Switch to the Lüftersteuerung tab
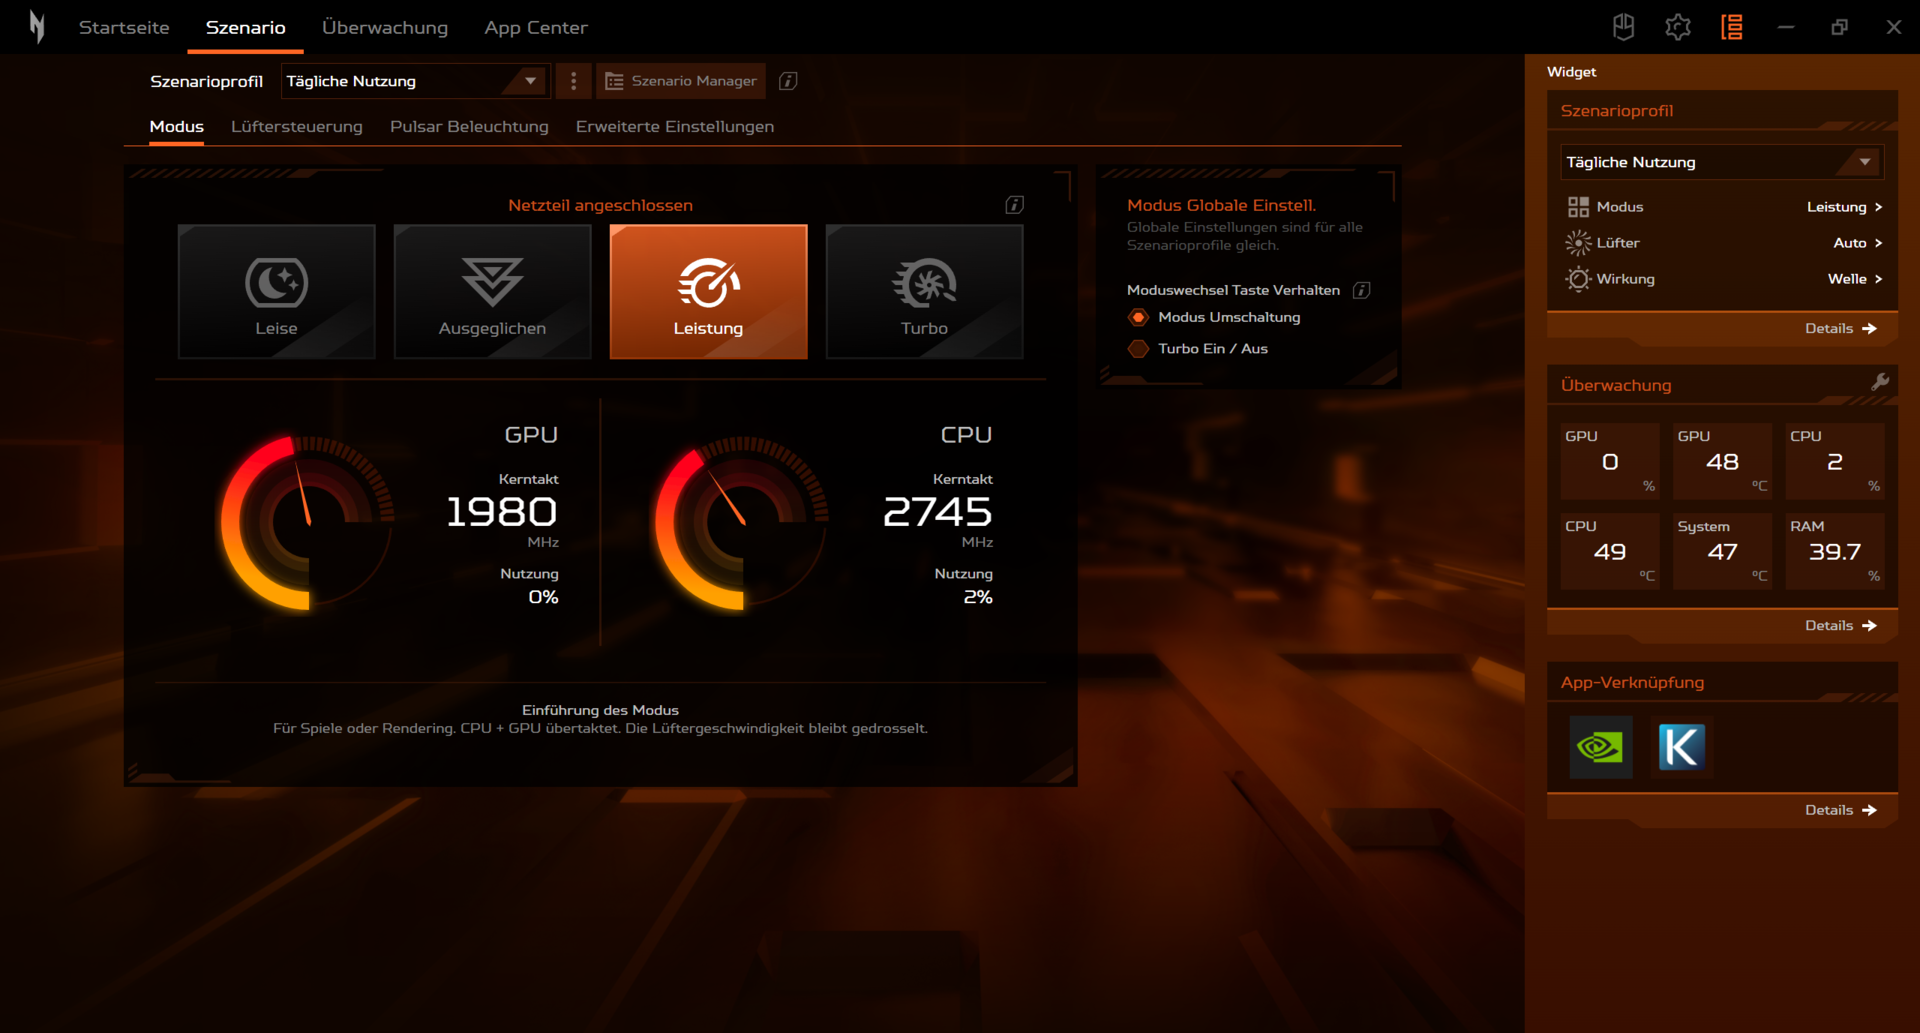This screenshot has height=1033, width=1920. click(x=297, y=127)
